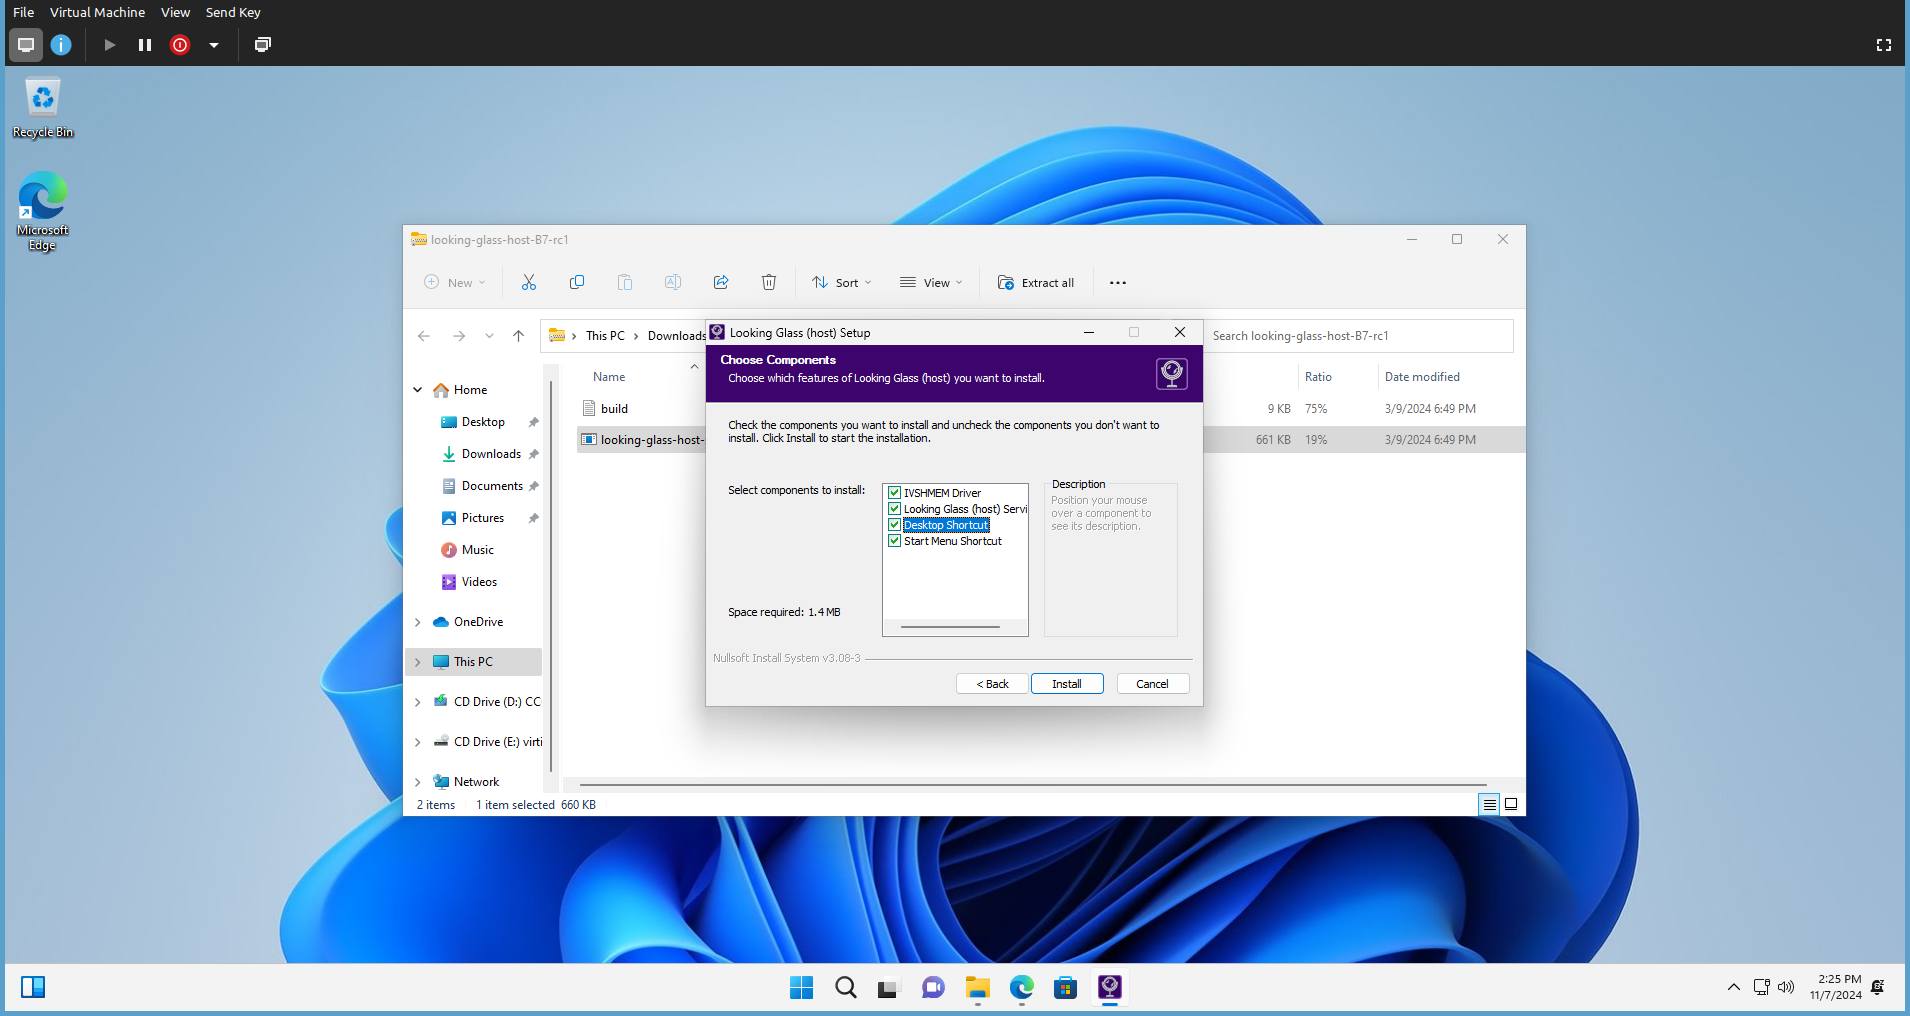
Task: Switch Explorer to large icons view
Action: tap(1511, 804)
